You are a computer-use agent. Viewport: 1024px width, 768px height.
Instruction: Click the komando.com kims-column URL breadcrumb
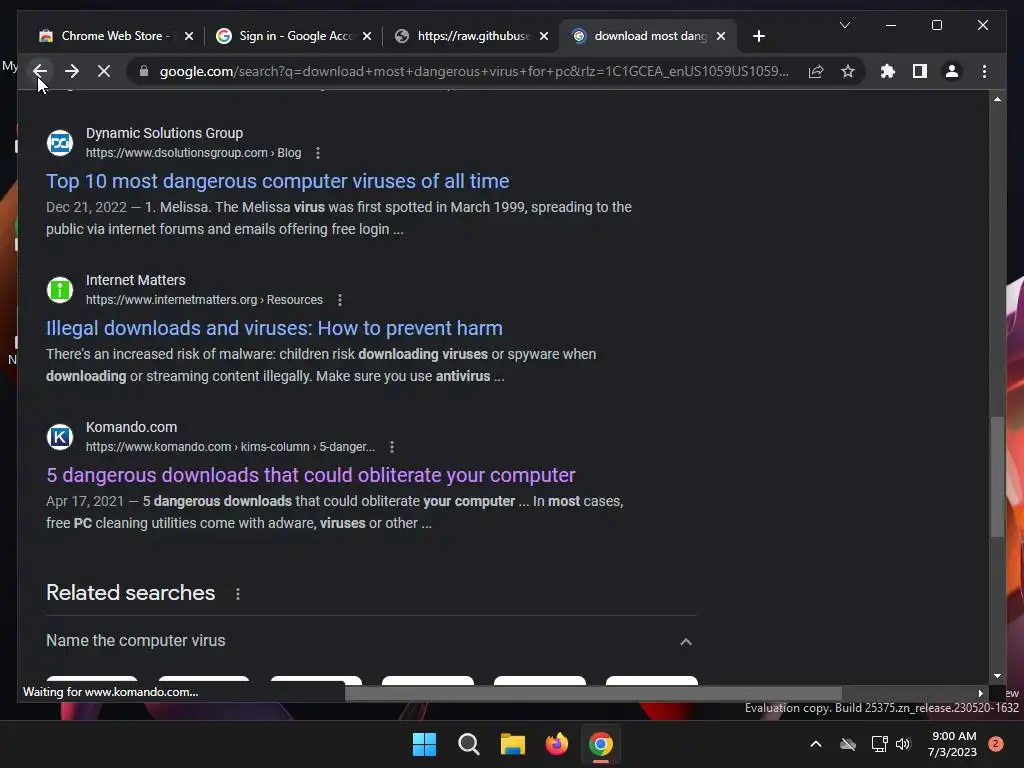[230, 447]
